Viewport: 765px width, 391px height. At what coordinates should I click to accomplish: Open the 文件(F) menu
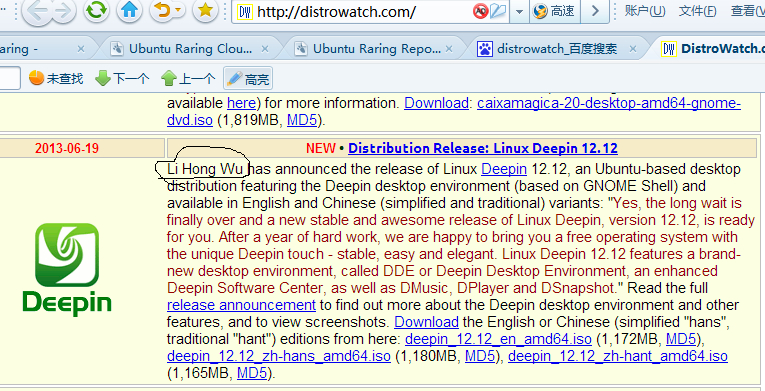698,11
